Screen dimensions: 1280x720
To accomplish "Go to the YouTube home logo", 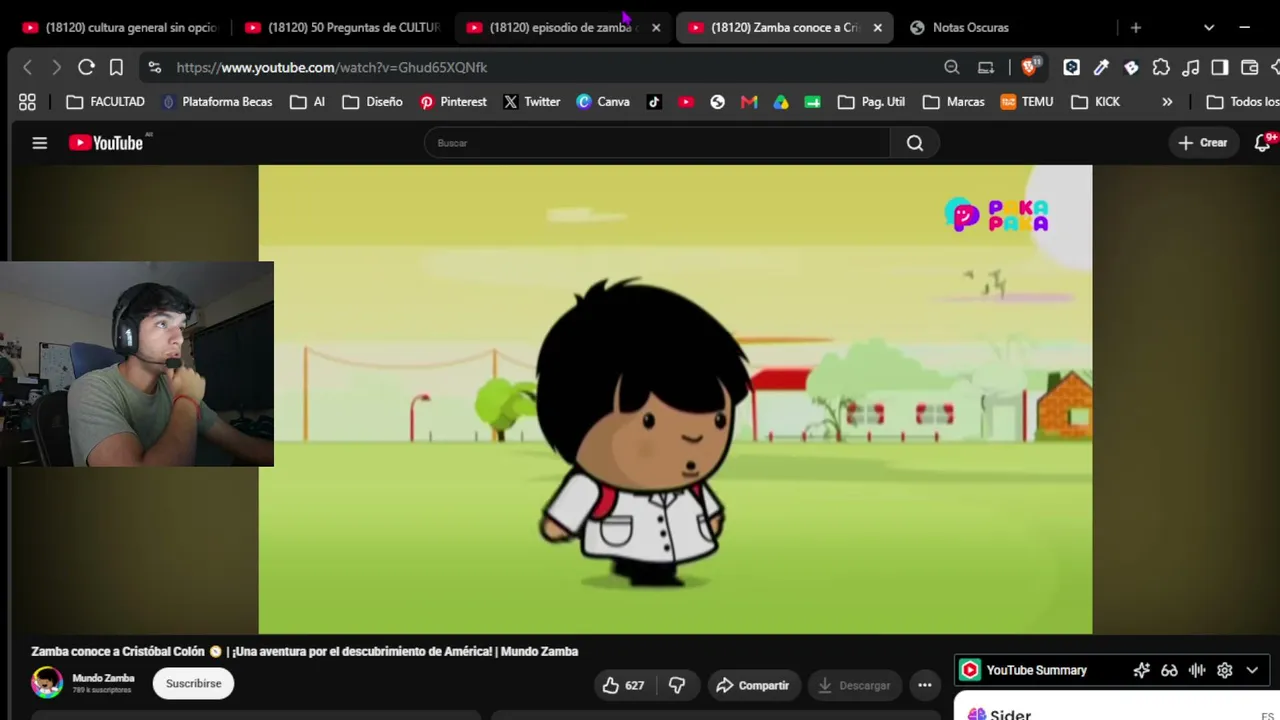I will (106, 143).
